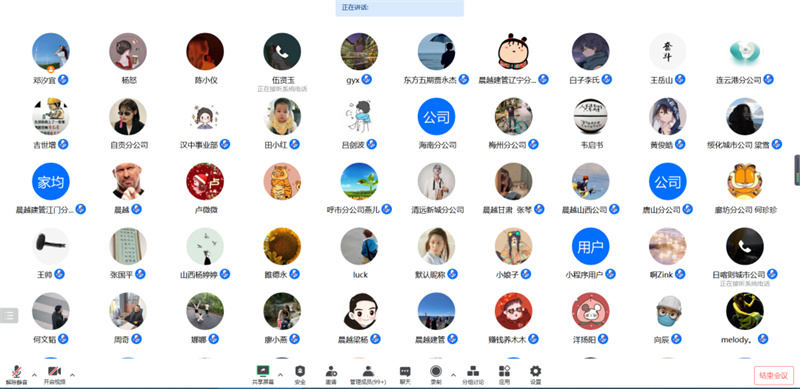Expand the recording options arrow
The height and width of the screenshot is (389, 800).
(x=453, y=375)
